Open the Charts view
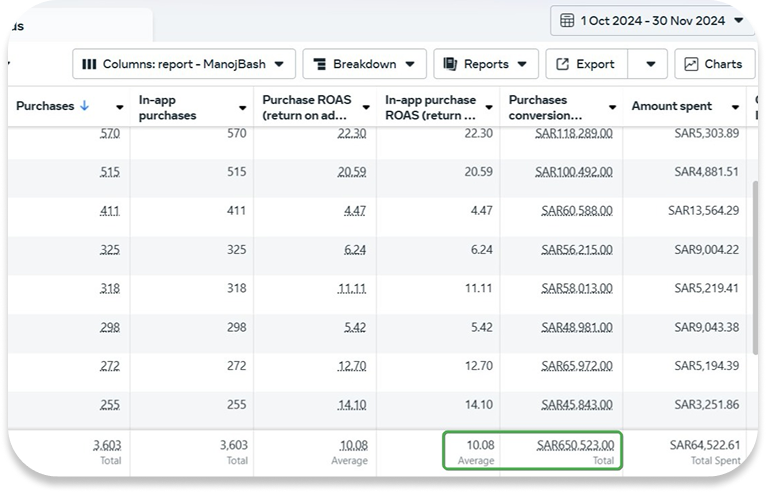 coord(714,64)
